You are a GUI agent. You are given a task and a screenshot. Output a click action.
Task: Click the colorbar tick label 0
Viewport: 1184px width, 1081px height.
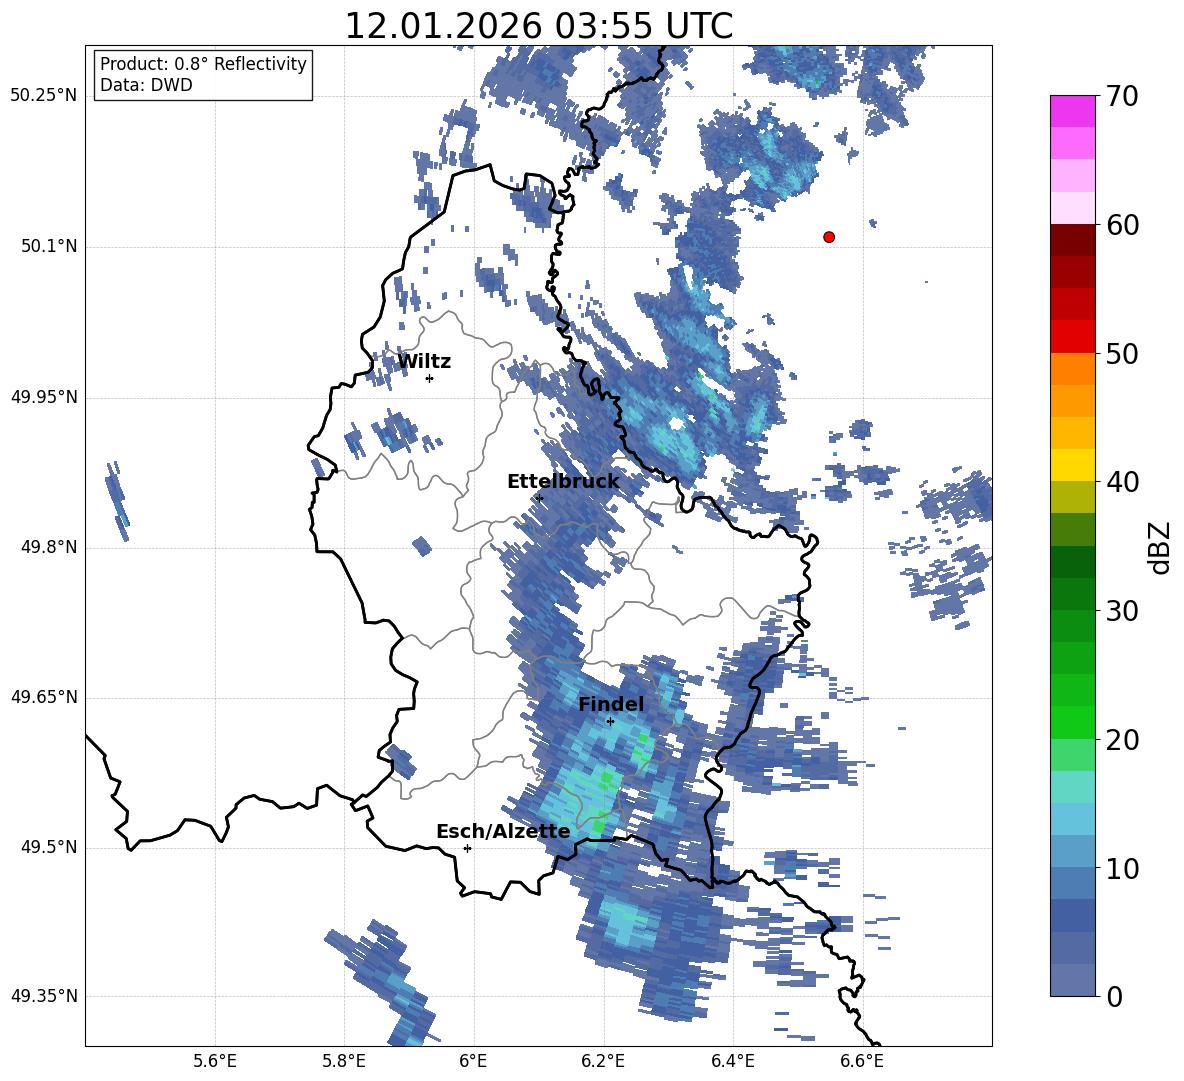[x=1114, y=996]
